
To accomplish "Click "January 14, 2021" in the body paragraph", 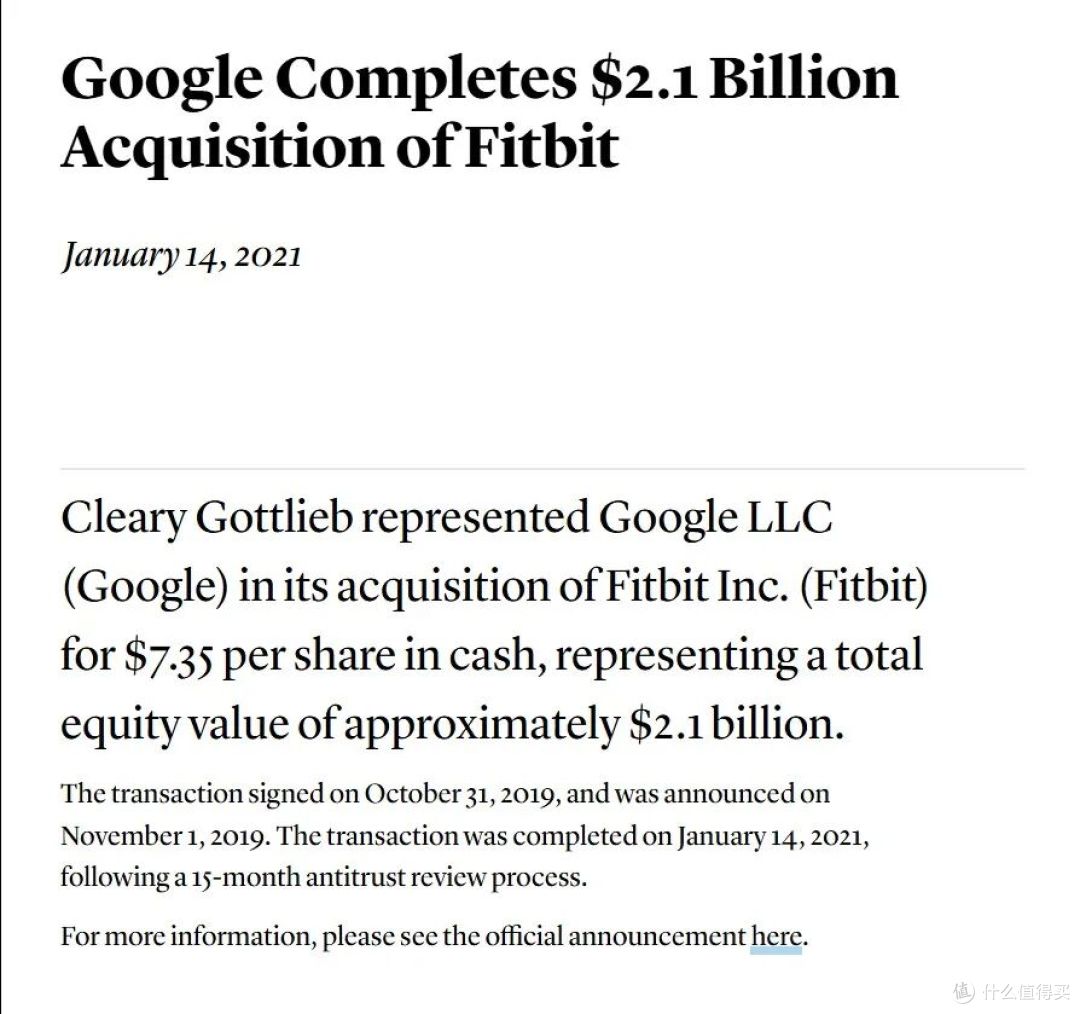I will tap(771, 836).
